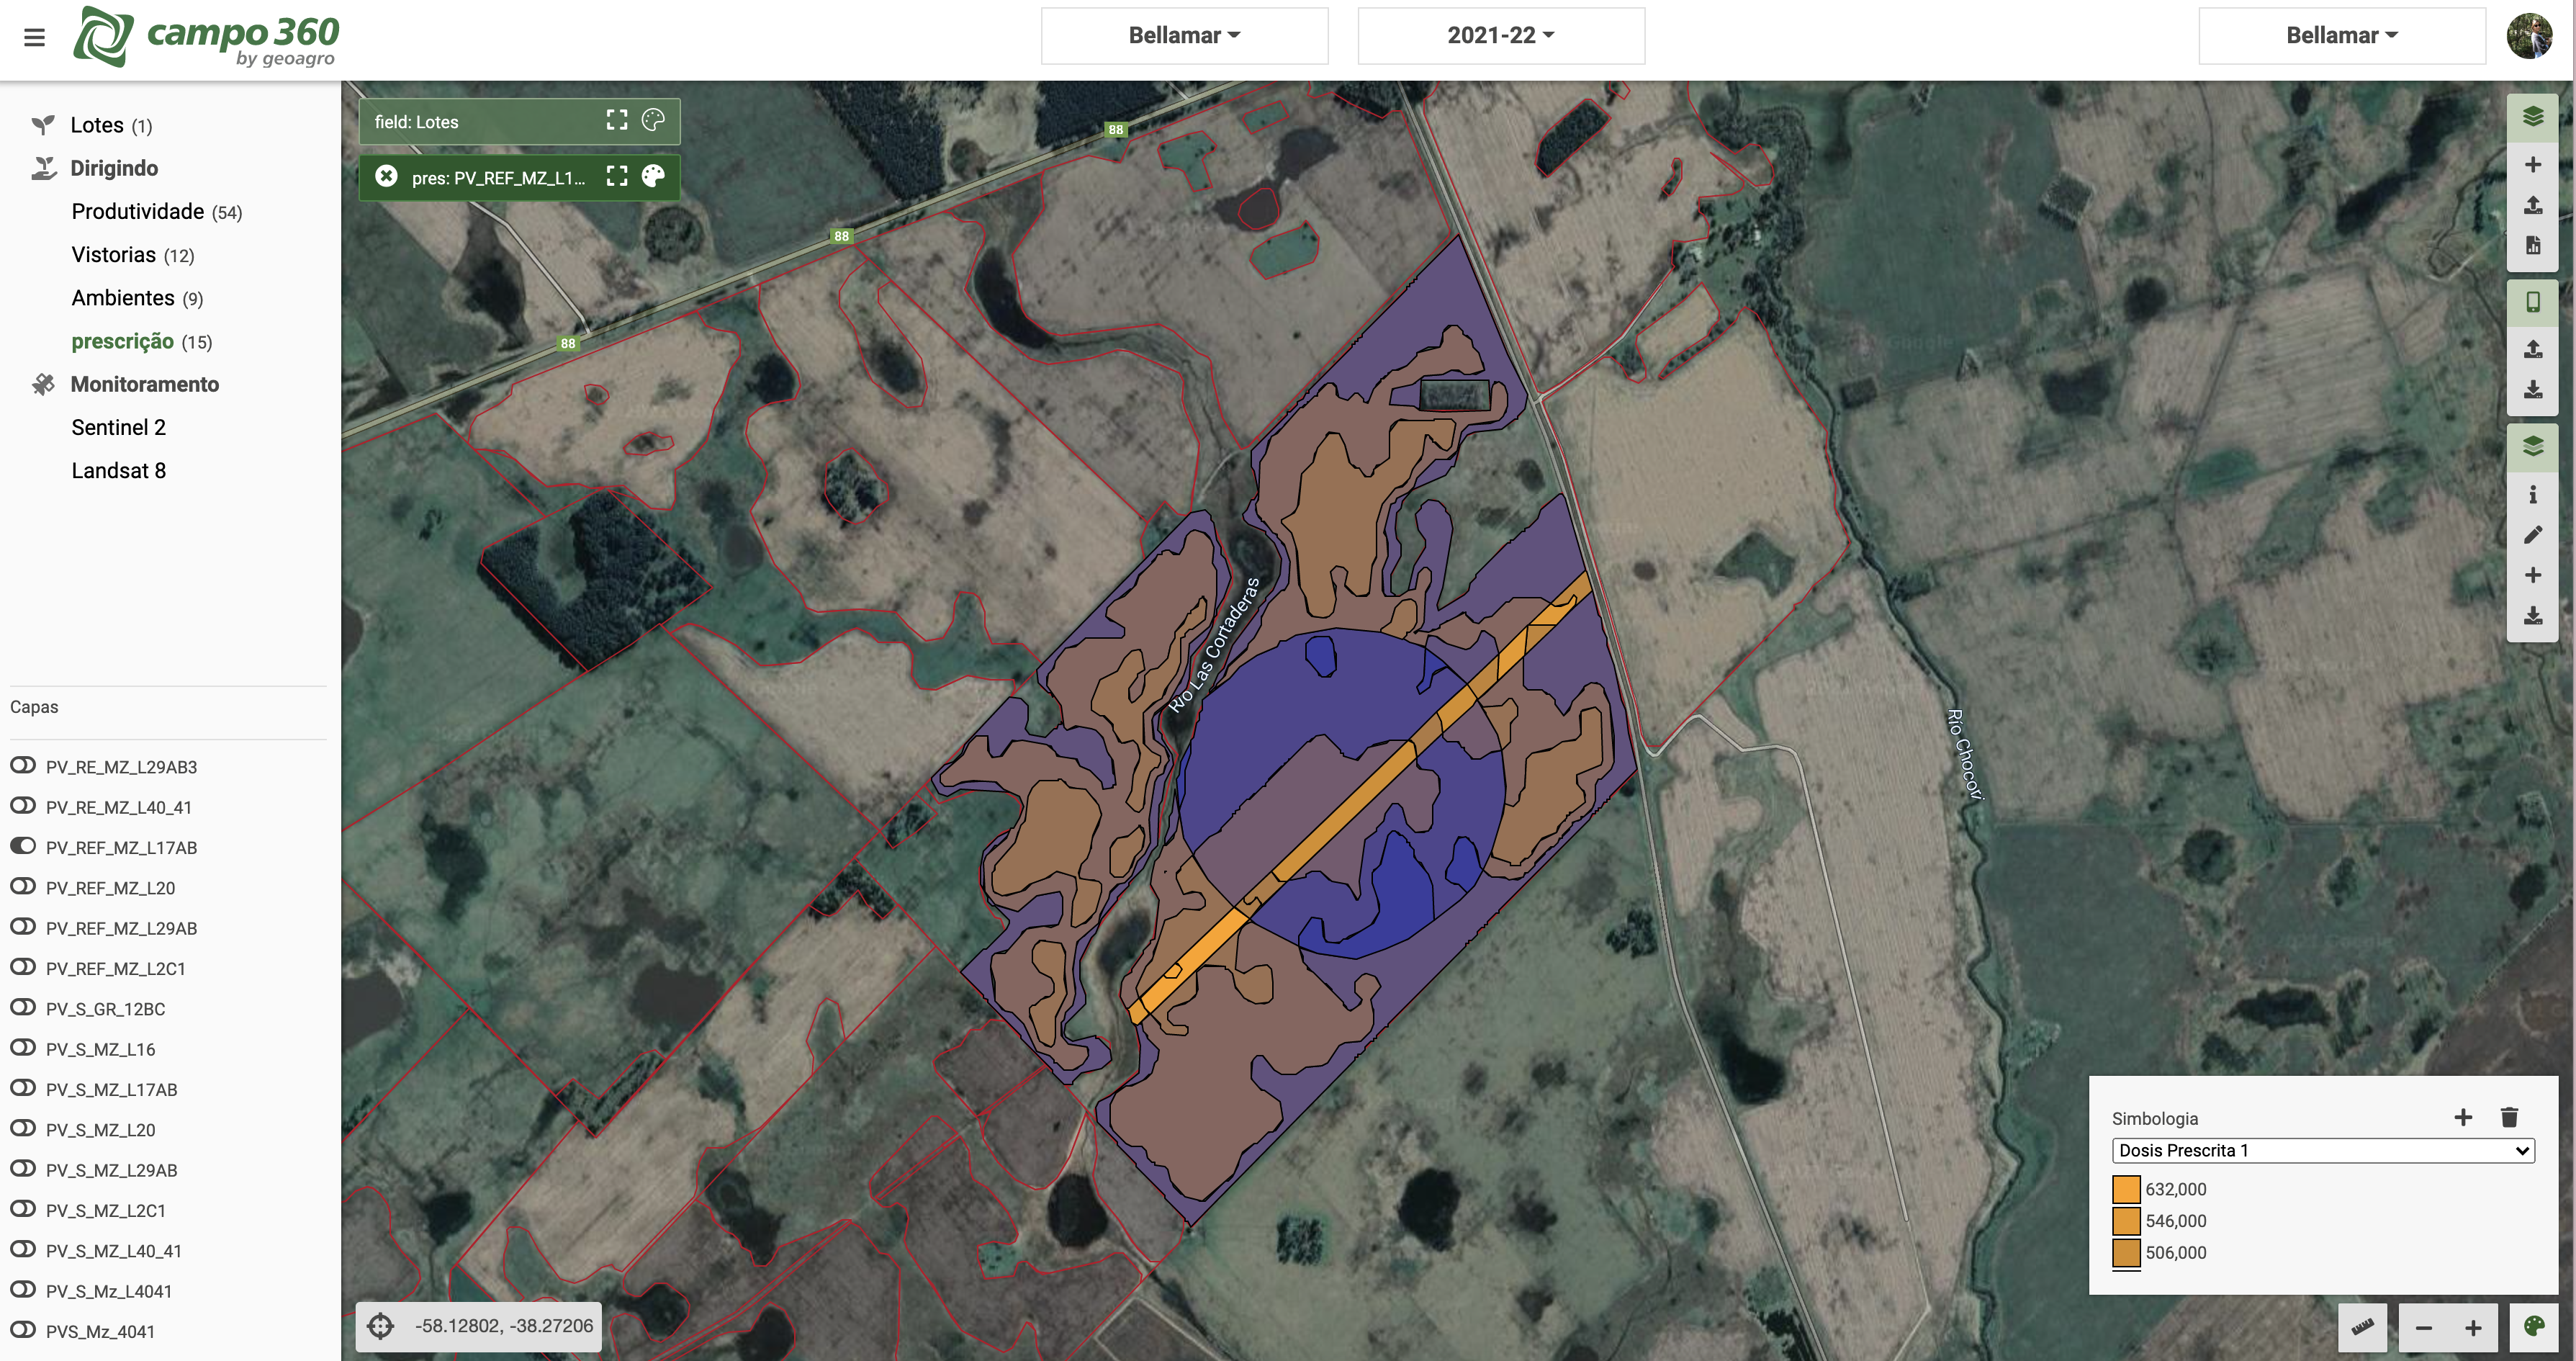Viewport: 2576px width, 1361px height.
Task: Click the pres: PV_REF_MZ_L1... chip label
Action: point(498,178)
